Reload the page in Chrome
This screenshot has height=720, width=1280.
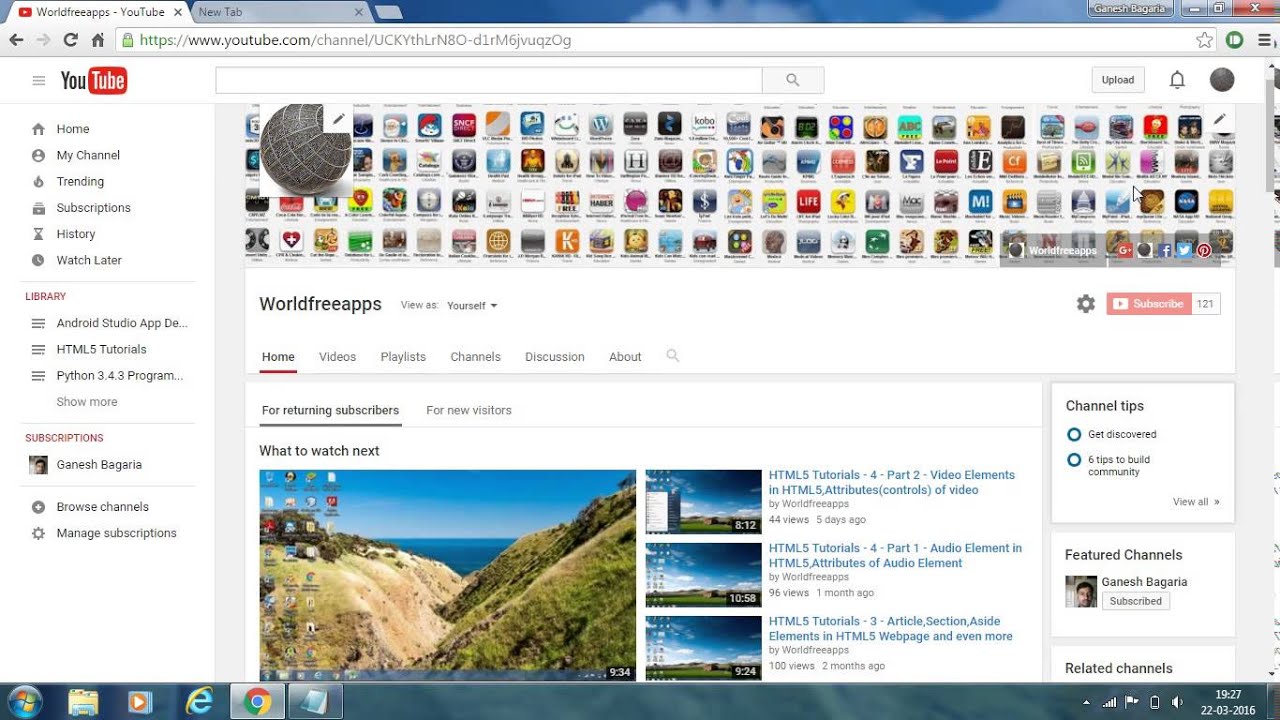coord(70,40)
